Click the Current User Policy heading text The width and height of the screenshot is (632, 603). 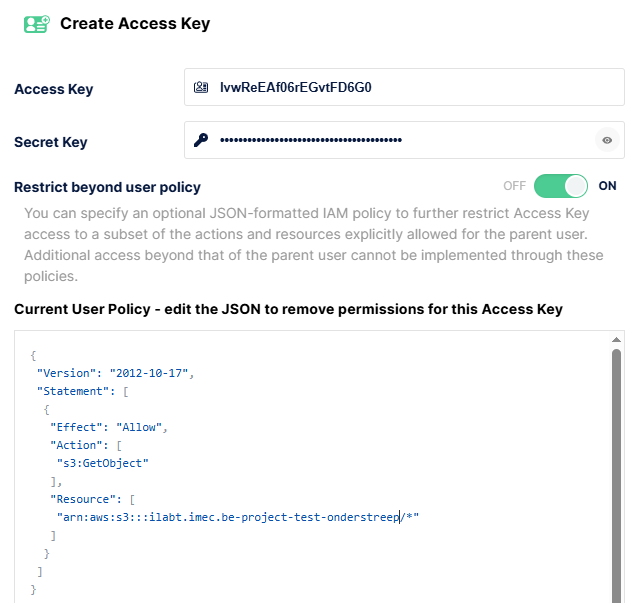tap(288, 309)
